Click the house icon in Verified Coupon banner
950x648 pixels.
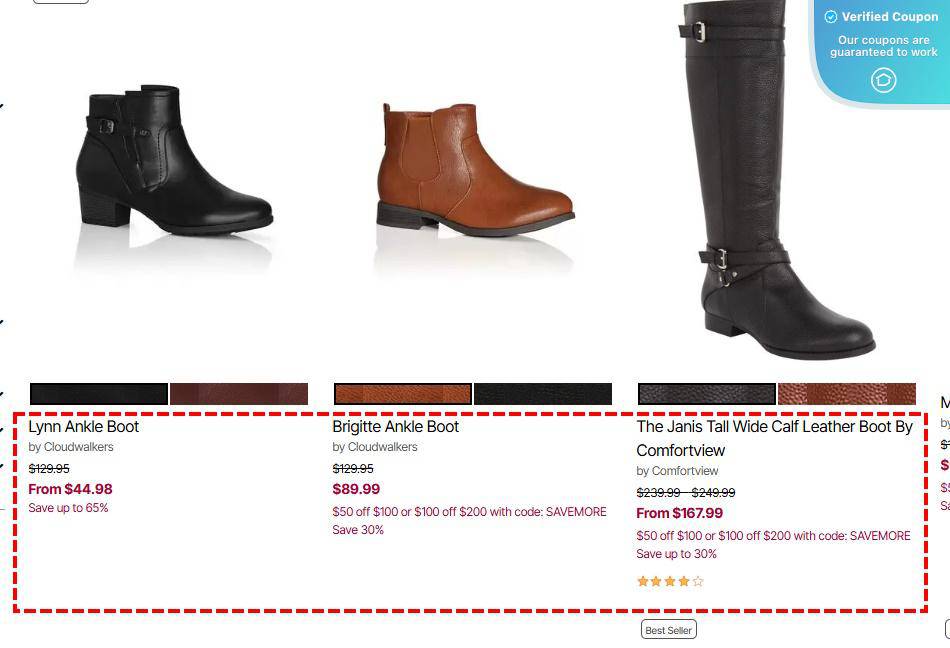(x=883, y=80)
